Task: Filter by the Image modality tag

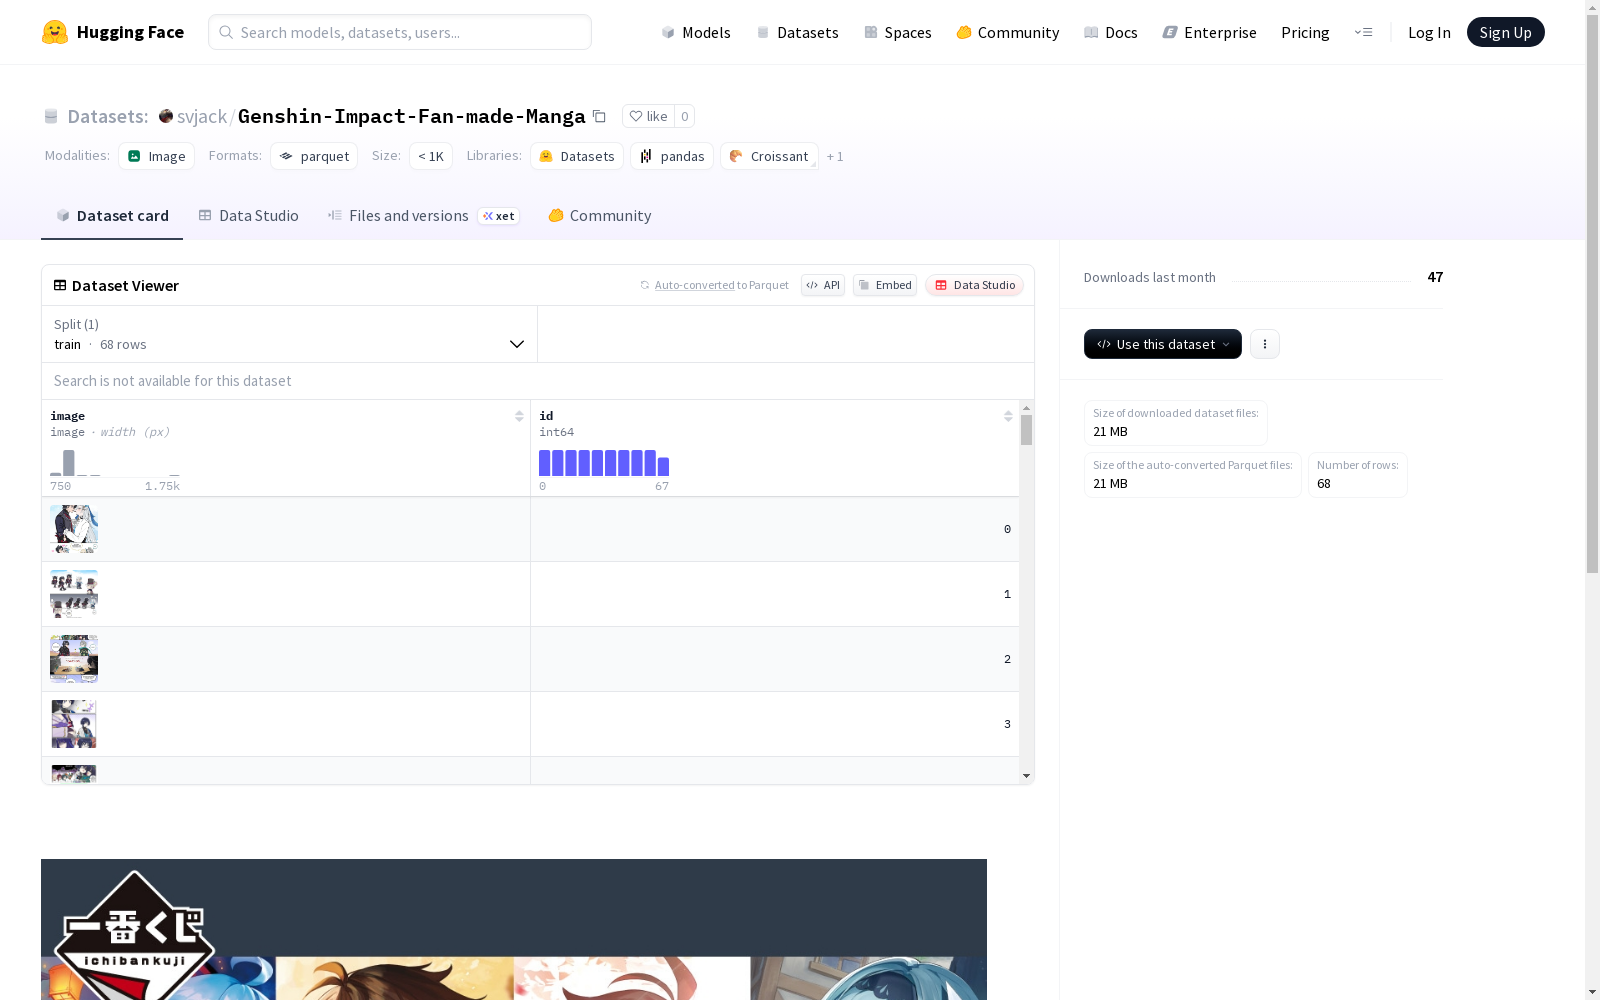Action: (x=157, y=156)
